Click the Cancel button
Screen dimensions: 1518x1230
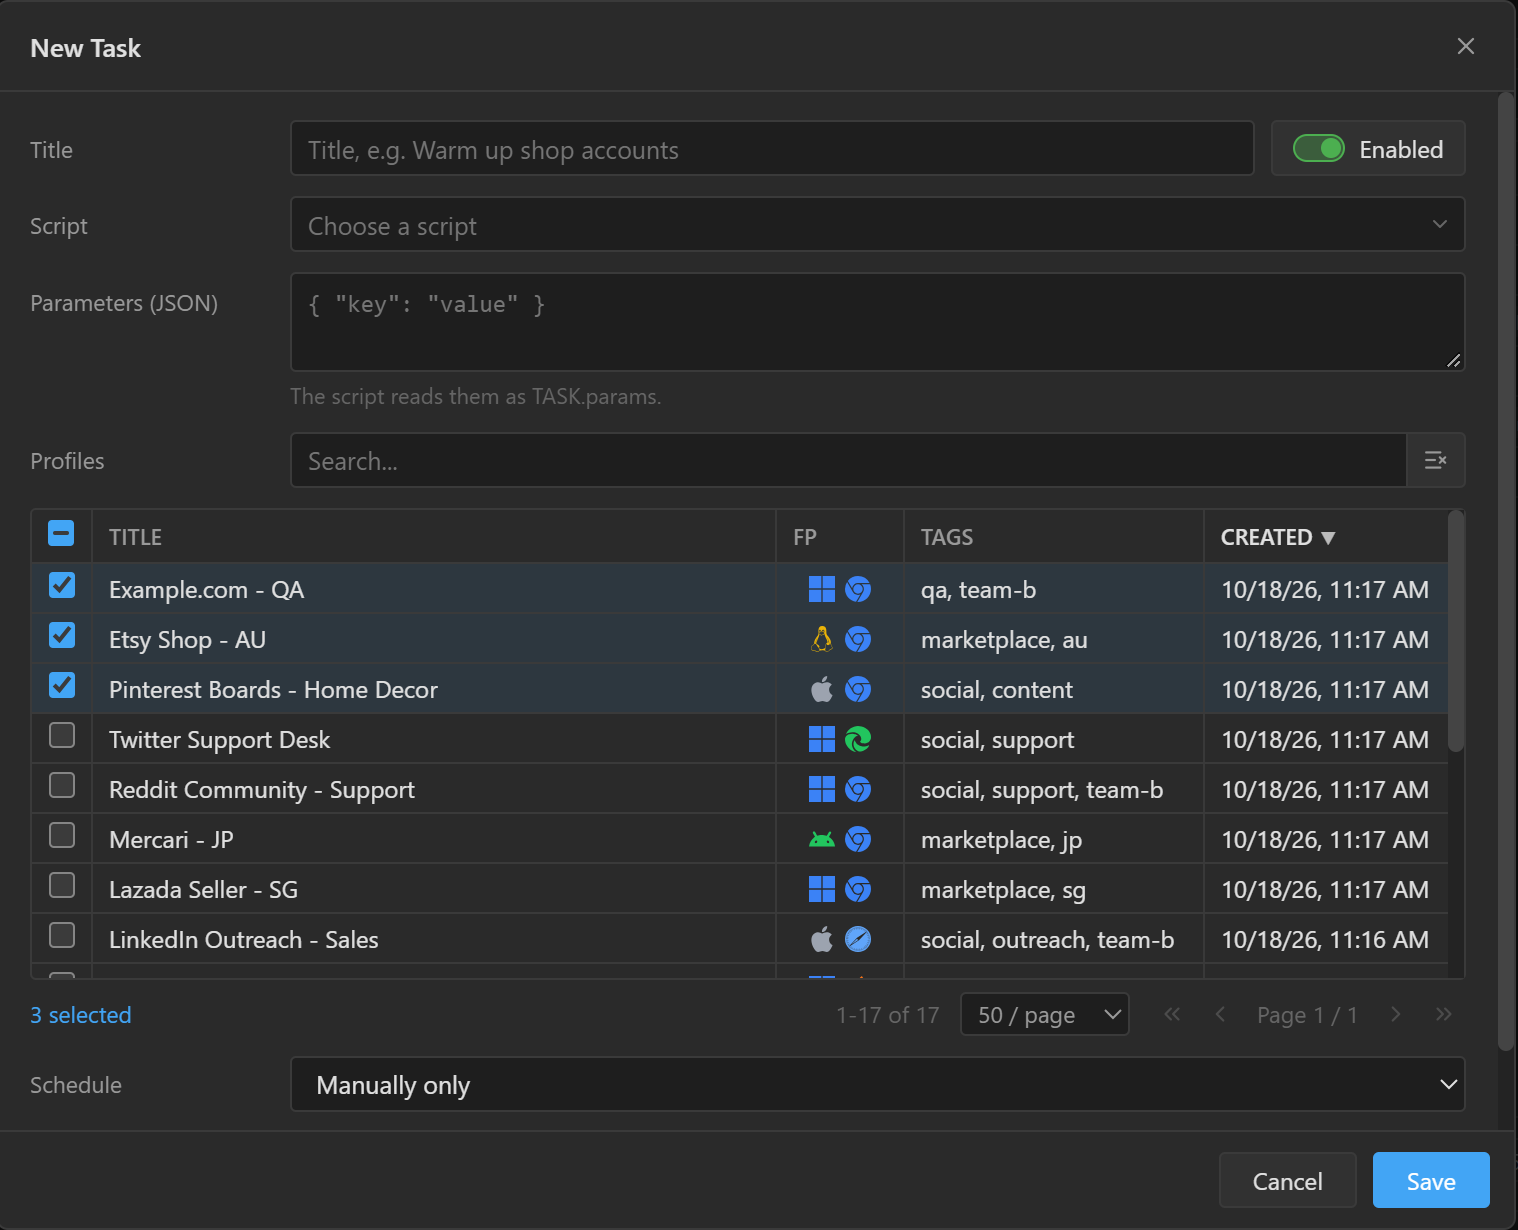[1287, 1180]
